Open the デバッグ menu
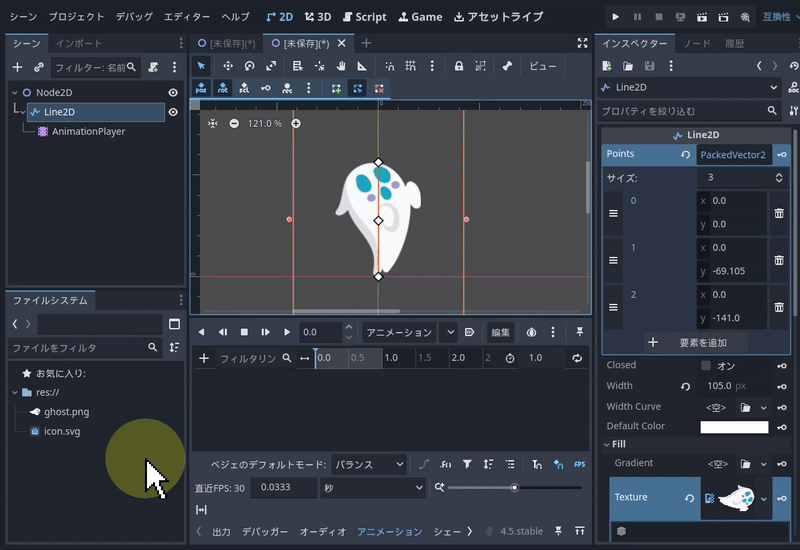Screen dimensions: 800x550 (134, 17)
